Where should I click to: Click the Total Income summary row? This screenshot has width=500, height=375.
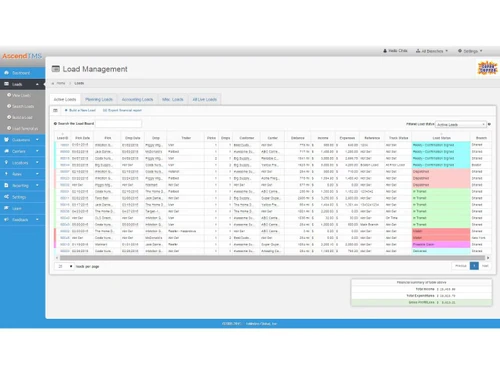tap(422, 289)
